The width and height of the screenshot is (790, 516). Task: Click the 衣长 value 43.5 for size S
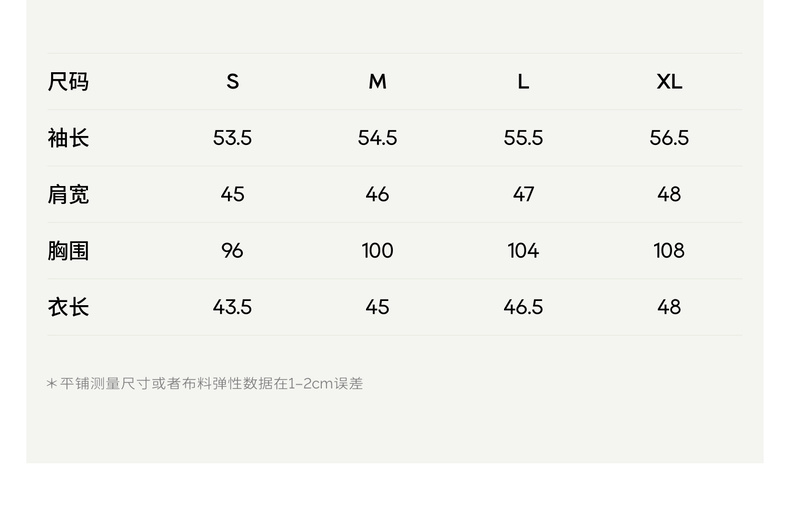point(232,307)
